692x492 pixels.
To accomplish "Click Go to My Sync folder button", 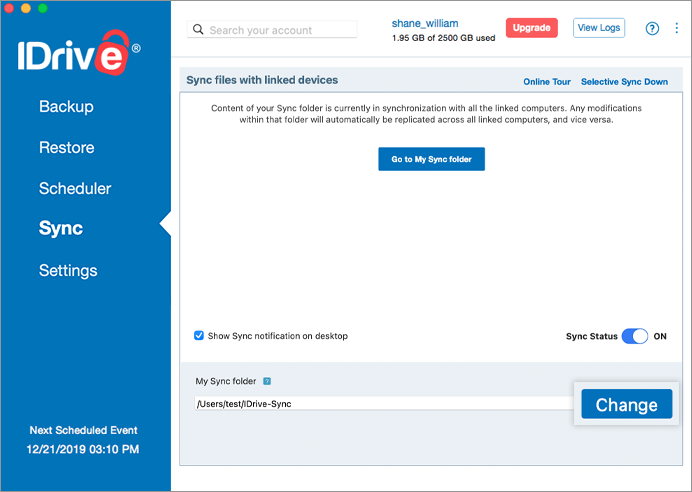I will pyautogui.click(x=432, y=159).
